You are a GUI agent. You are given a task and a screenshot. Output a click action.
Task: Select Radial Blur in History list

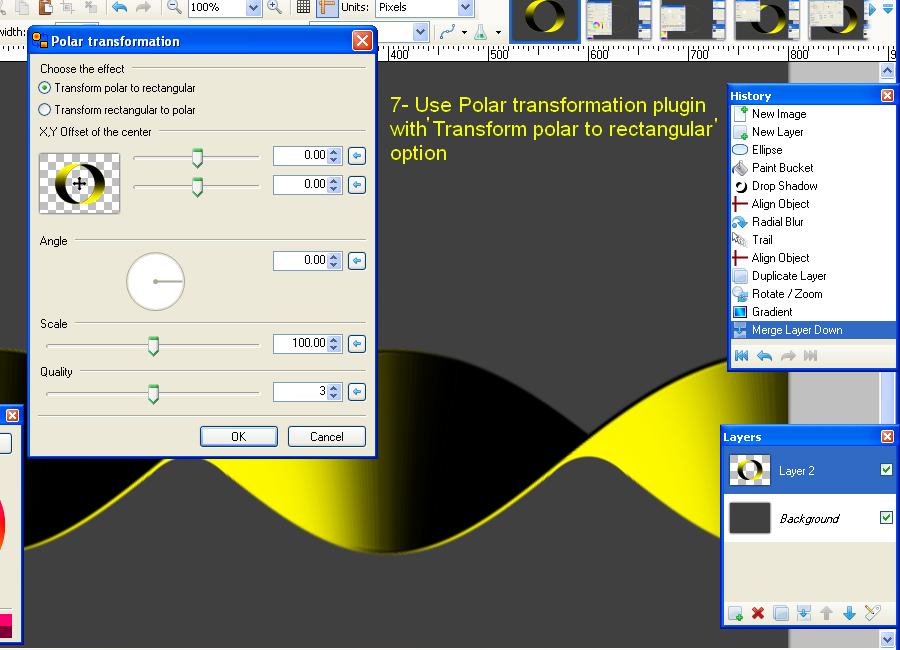(812, 222)
